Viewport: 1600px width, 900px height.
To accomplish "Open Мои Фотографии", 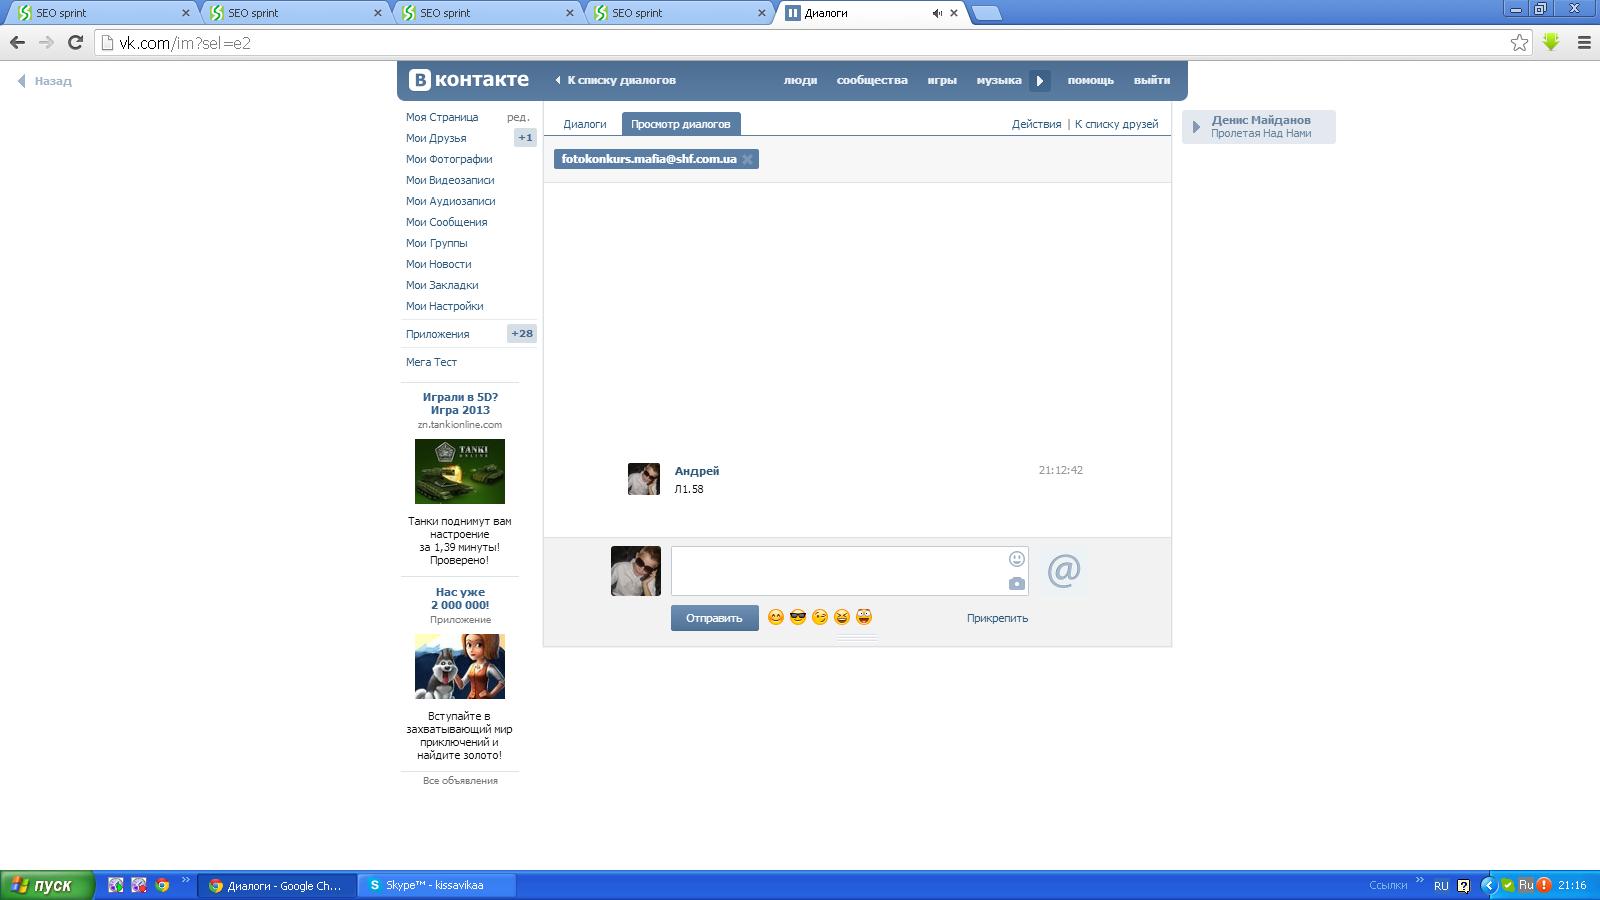I will (449, 159).
